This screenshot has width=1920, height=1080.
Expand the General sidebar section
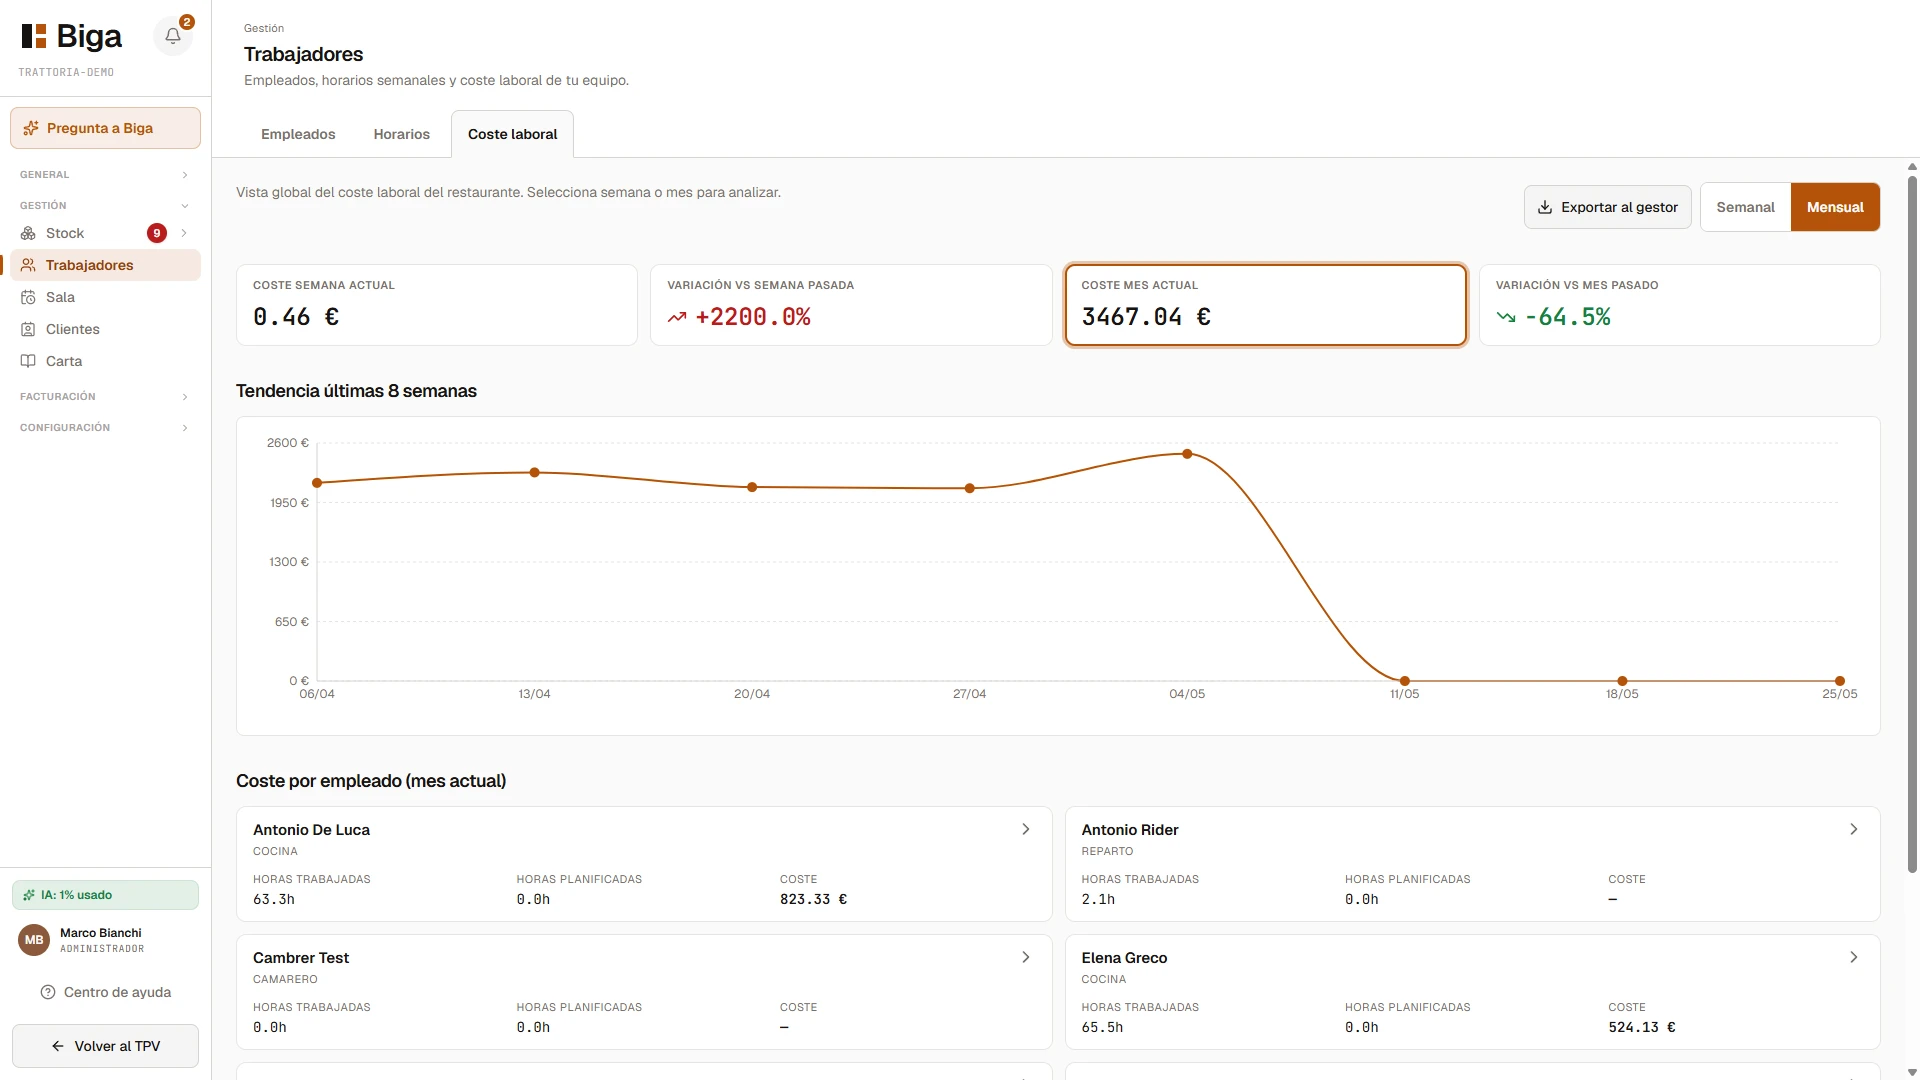coord(105,175)
